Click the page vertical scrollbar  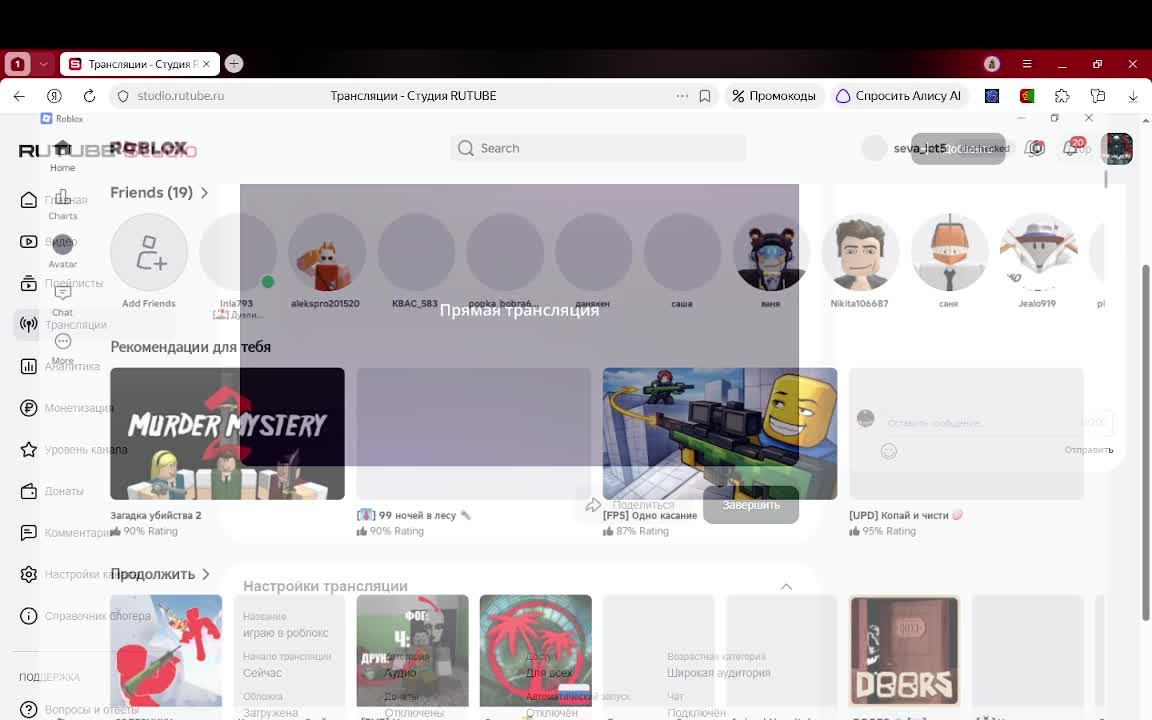point(1145,441)
